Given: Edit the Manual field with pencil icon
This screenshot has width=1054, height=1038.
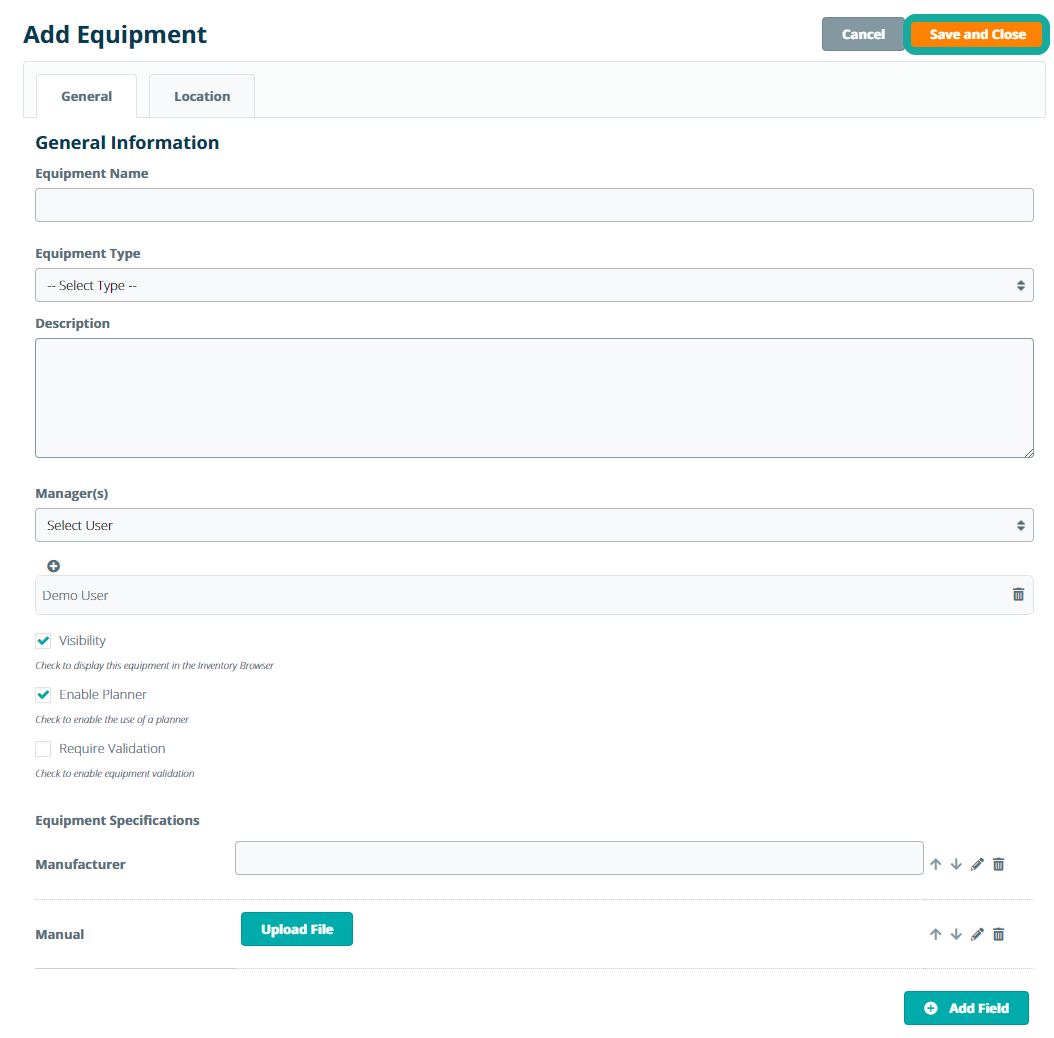Looking at the screenshot, I should (977, 934).
